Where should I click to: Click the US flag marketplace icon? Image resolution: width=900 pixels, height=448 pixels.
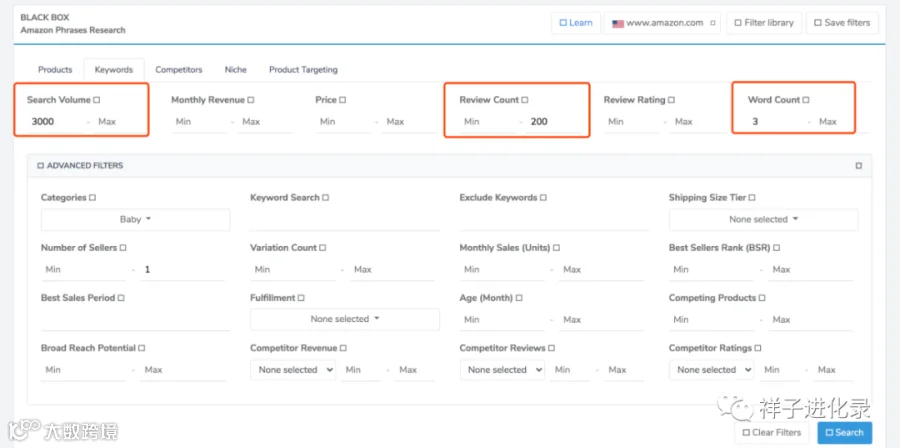coord(618,24)
